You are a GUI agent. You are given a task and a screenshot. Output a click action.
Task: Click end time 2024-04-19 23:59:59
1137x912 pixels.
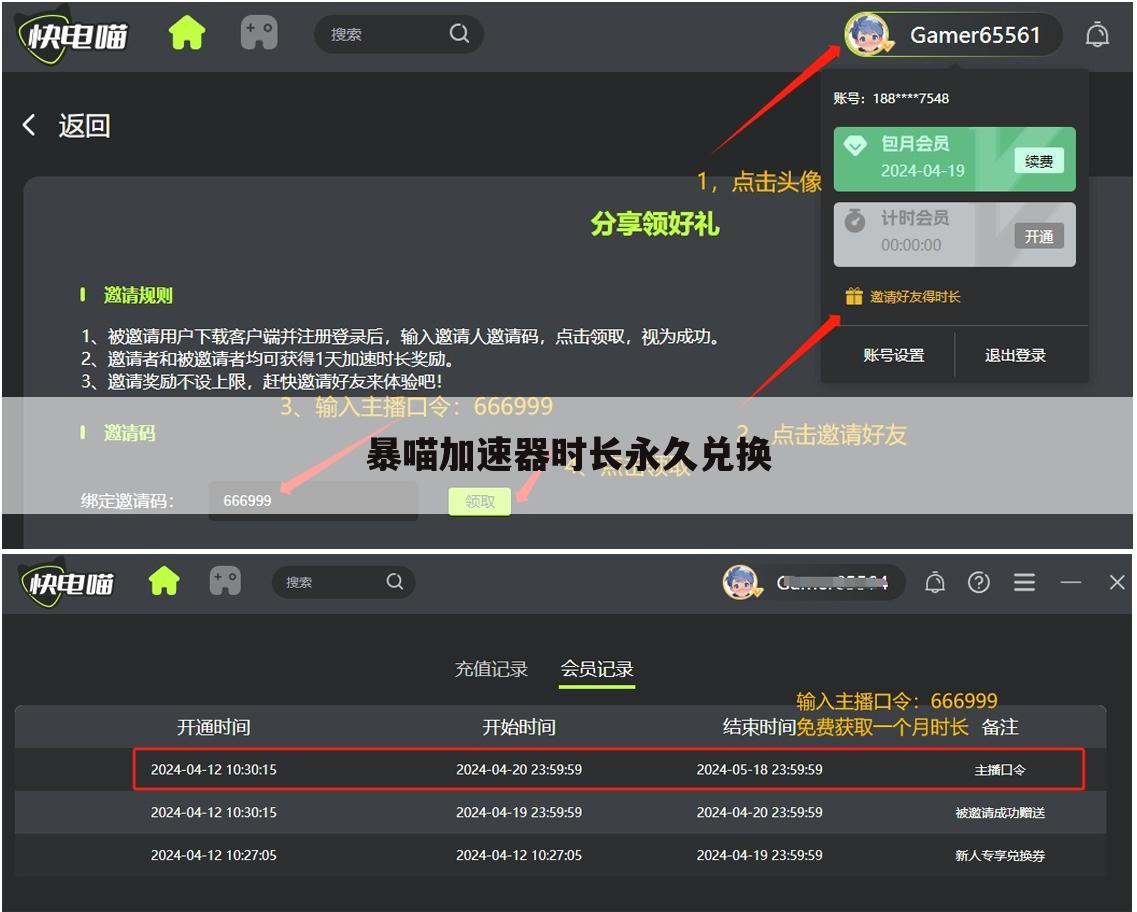click(759, 855)
